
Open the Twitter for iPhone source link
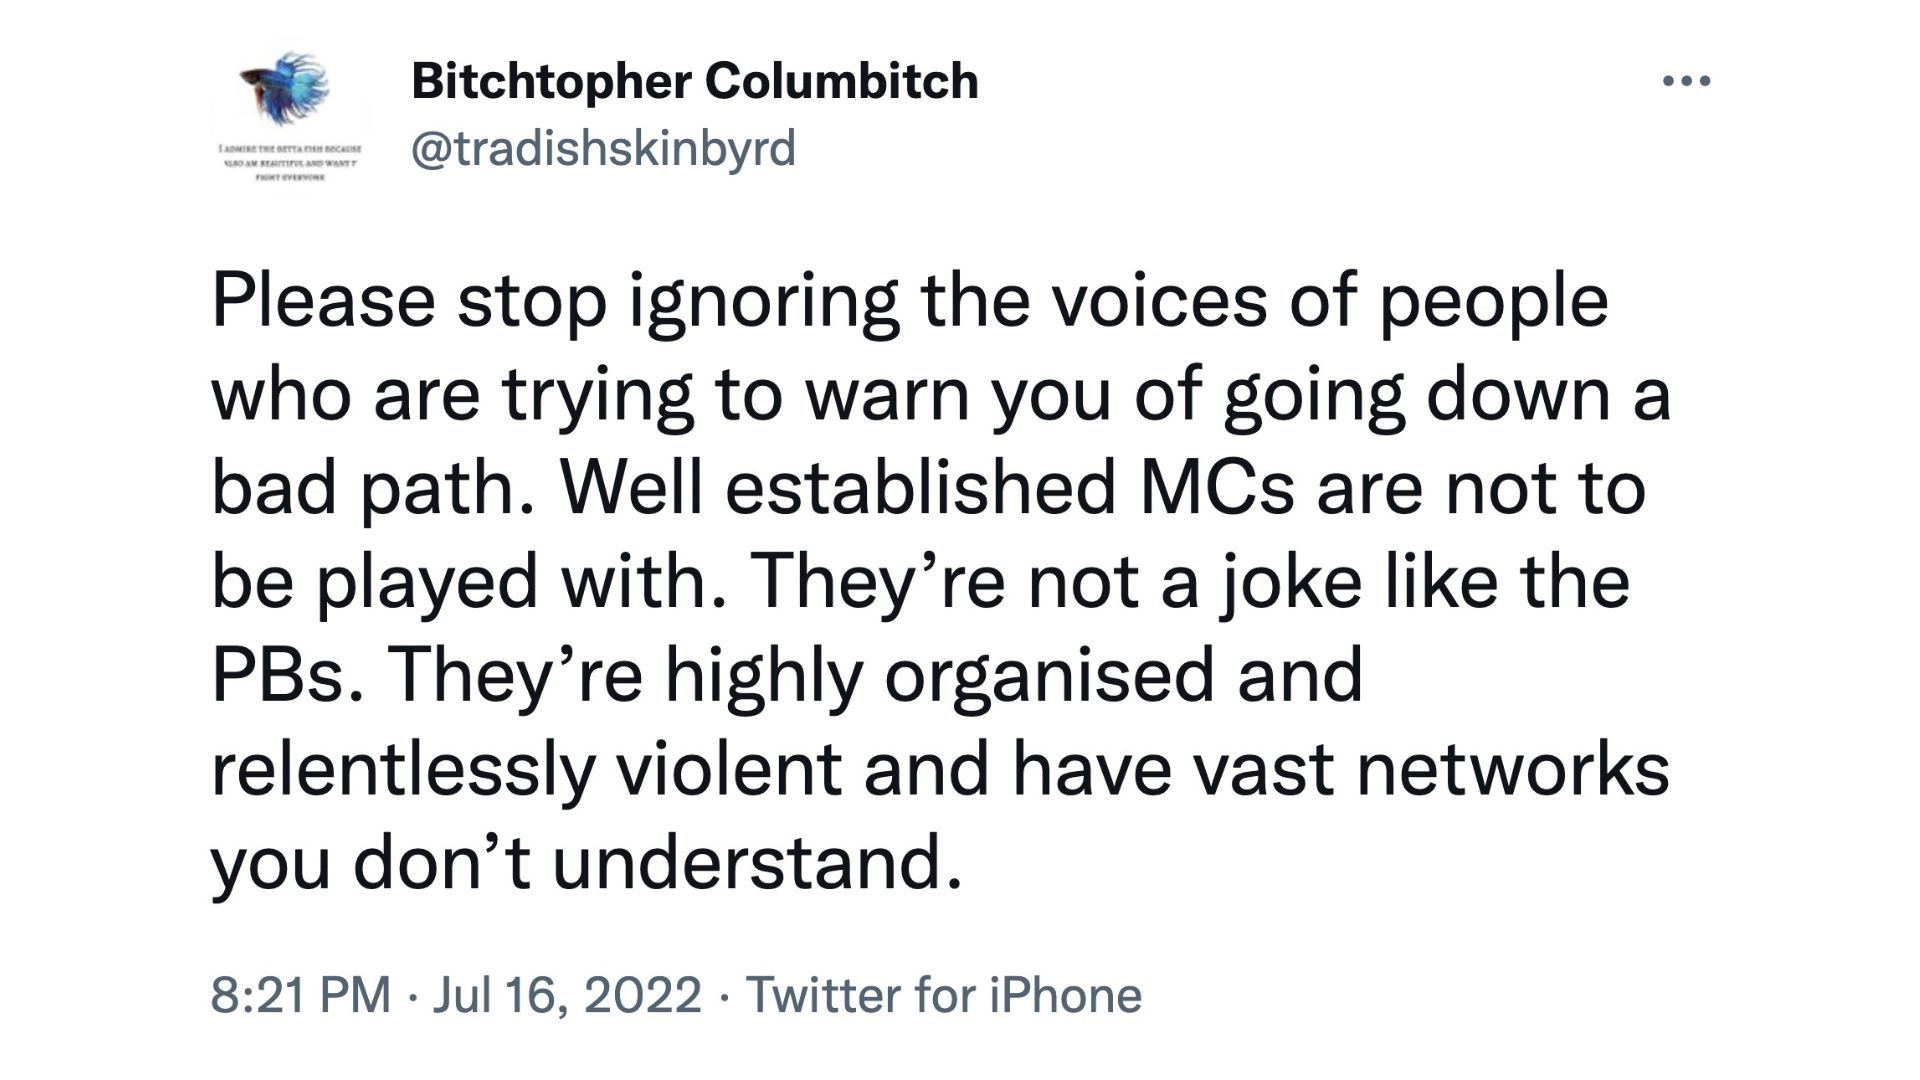pos(944,995)
